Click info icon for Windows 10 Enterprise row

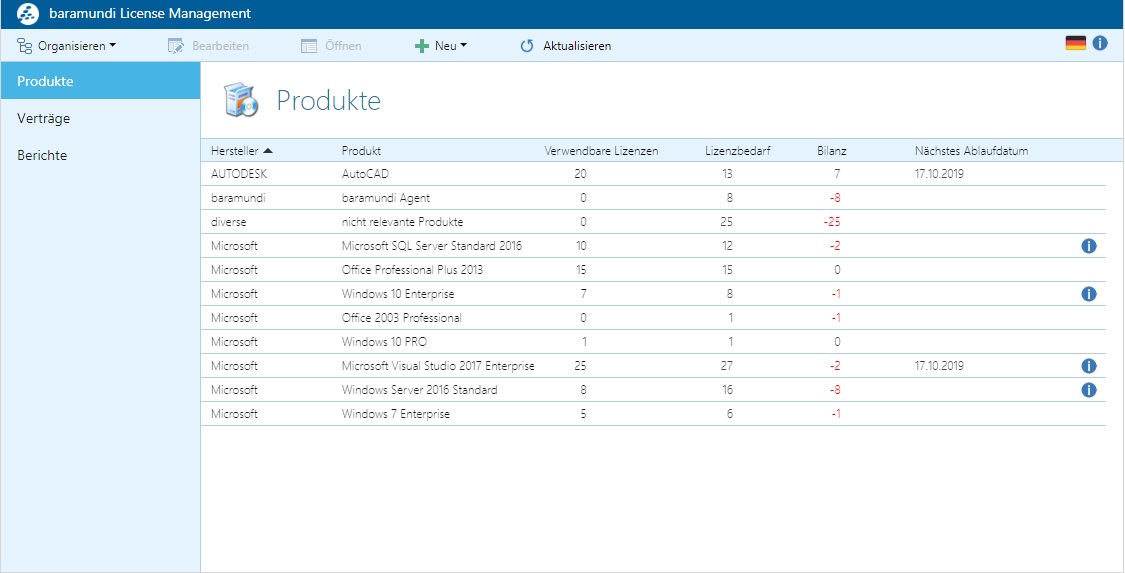pyautogui.click(x=1088, y=294)
